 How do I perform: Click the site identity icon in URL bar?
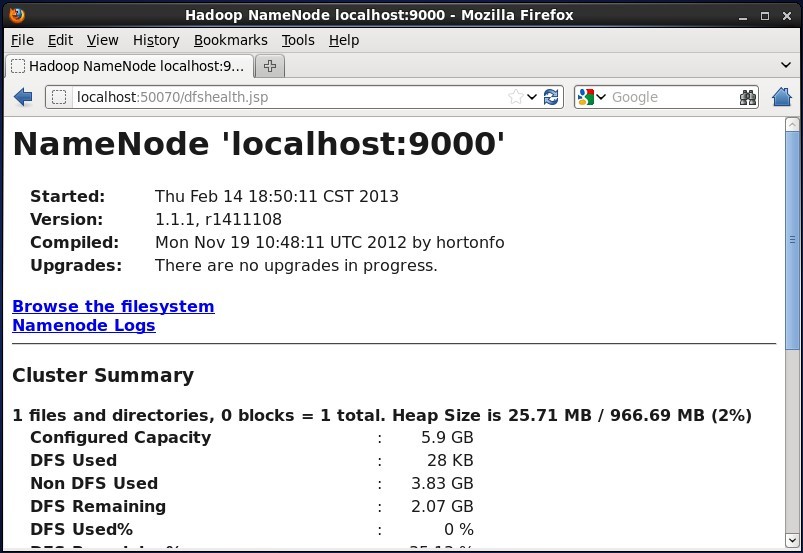pos(59,97)
